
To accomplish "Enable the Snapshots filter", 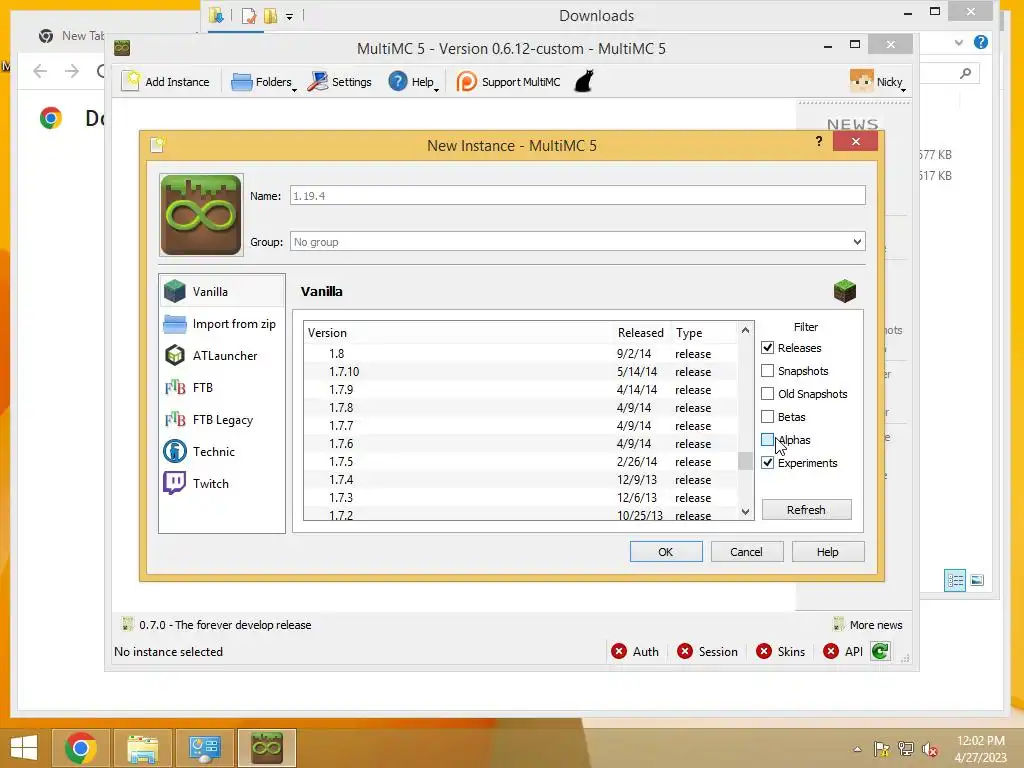I will click(767, 371).
